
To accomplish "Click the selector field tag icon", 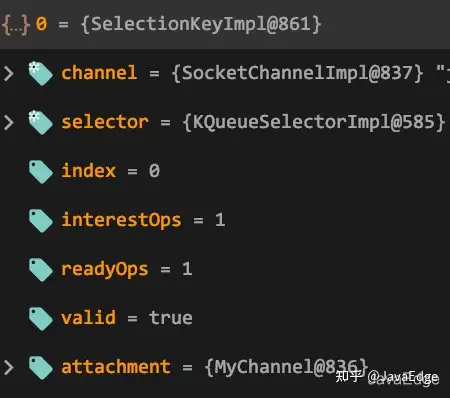I will pyautogui.click(x=40, y=122).
